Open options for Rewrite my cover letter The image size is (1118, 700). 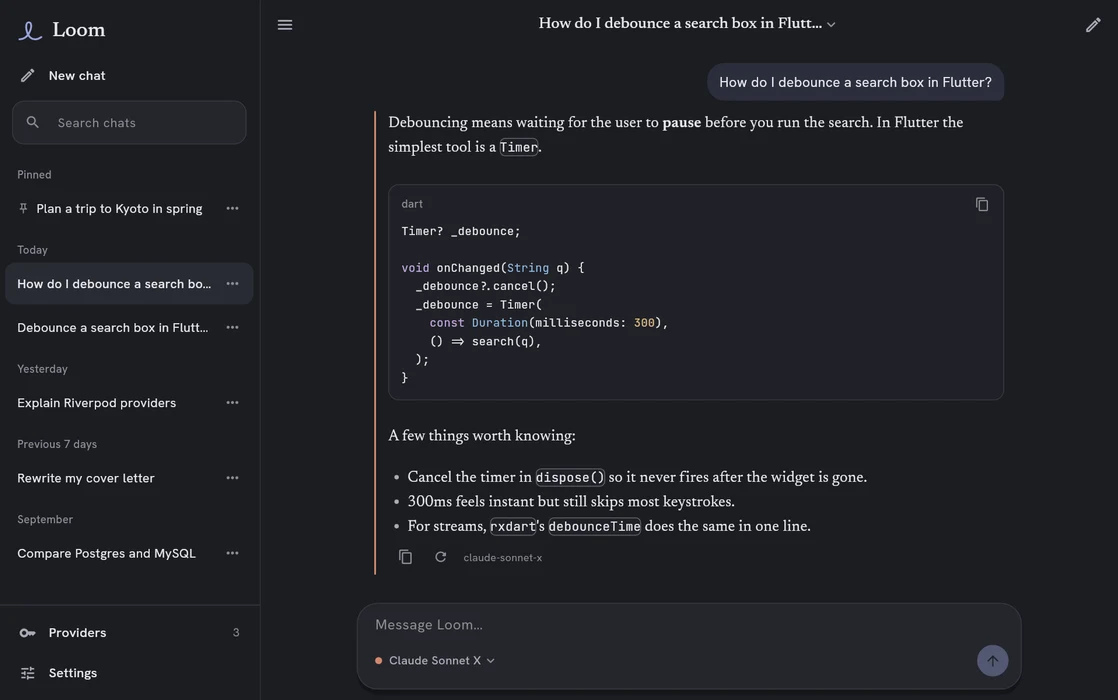pyautogui.click(x=232, y=478)
